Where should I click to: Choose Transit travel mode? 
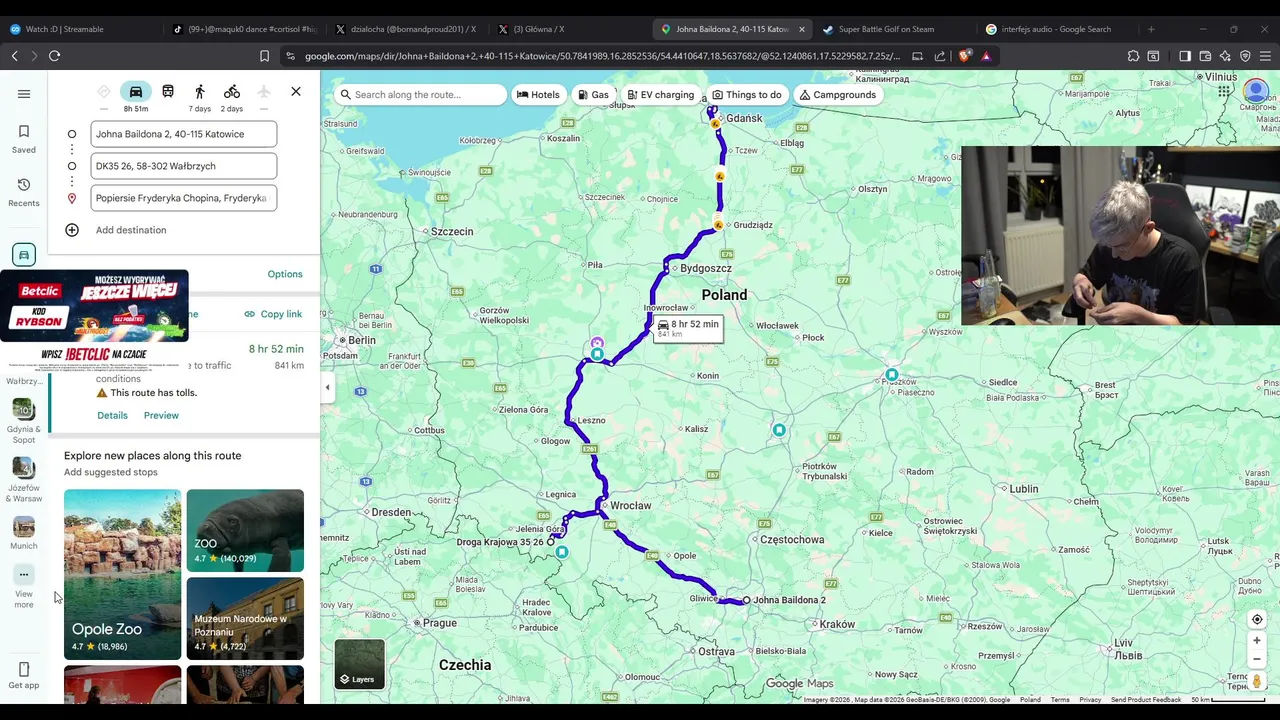[x=168, y=92]
